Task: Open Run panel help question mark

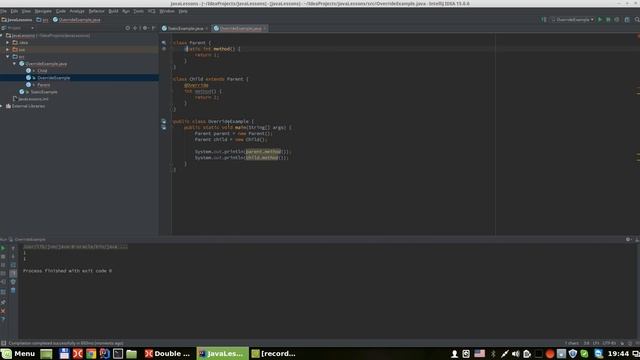Action: [x=3, y=319]
